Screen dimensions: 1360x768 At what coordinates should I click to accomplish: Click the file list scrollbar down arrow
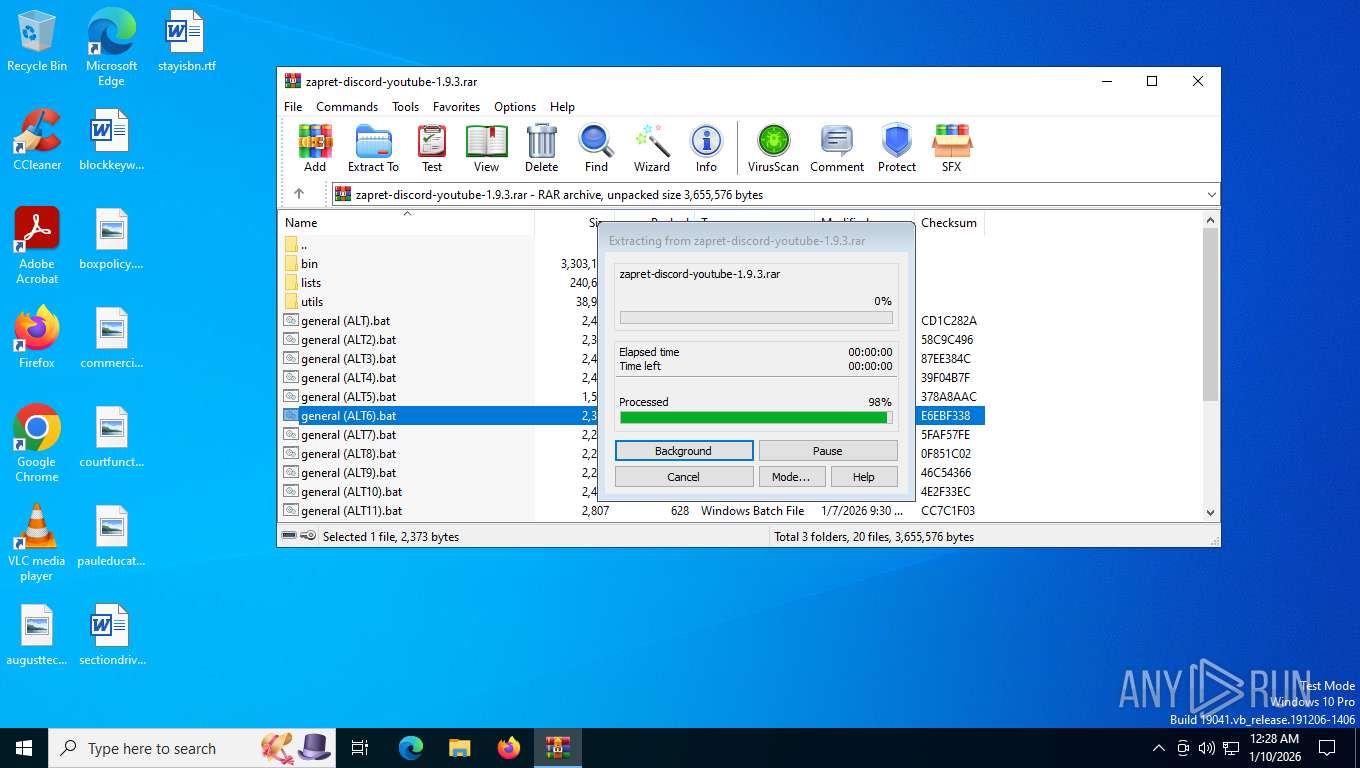1210,512
